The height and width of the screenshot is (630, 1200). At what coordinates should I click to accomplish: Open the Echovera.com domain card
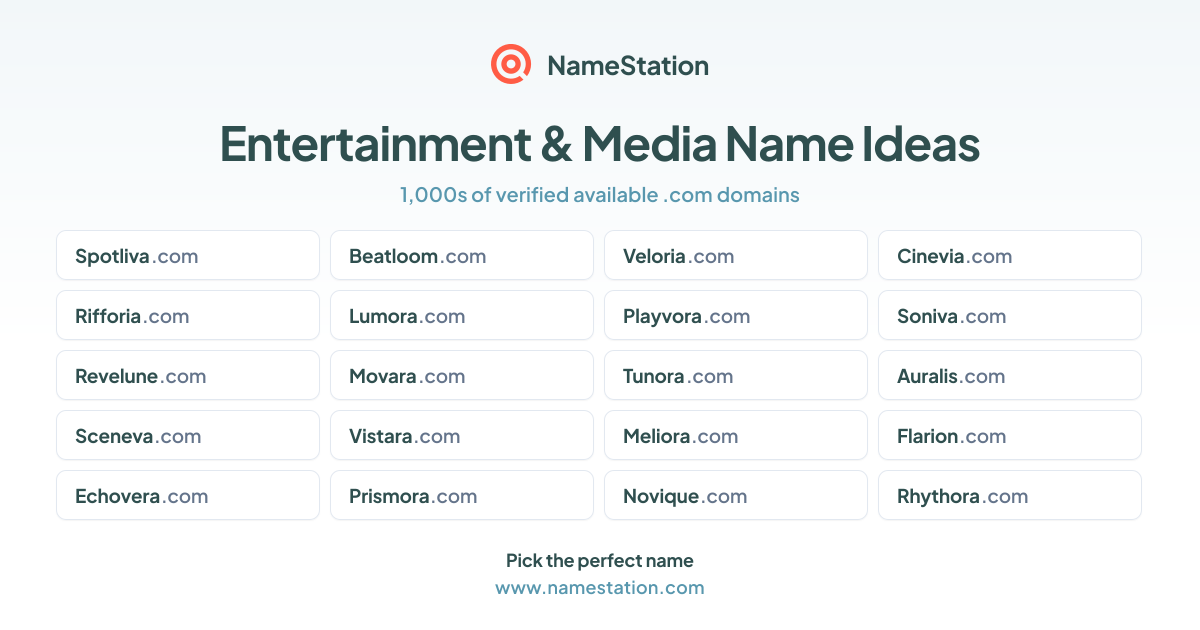(x=188, y=495)
